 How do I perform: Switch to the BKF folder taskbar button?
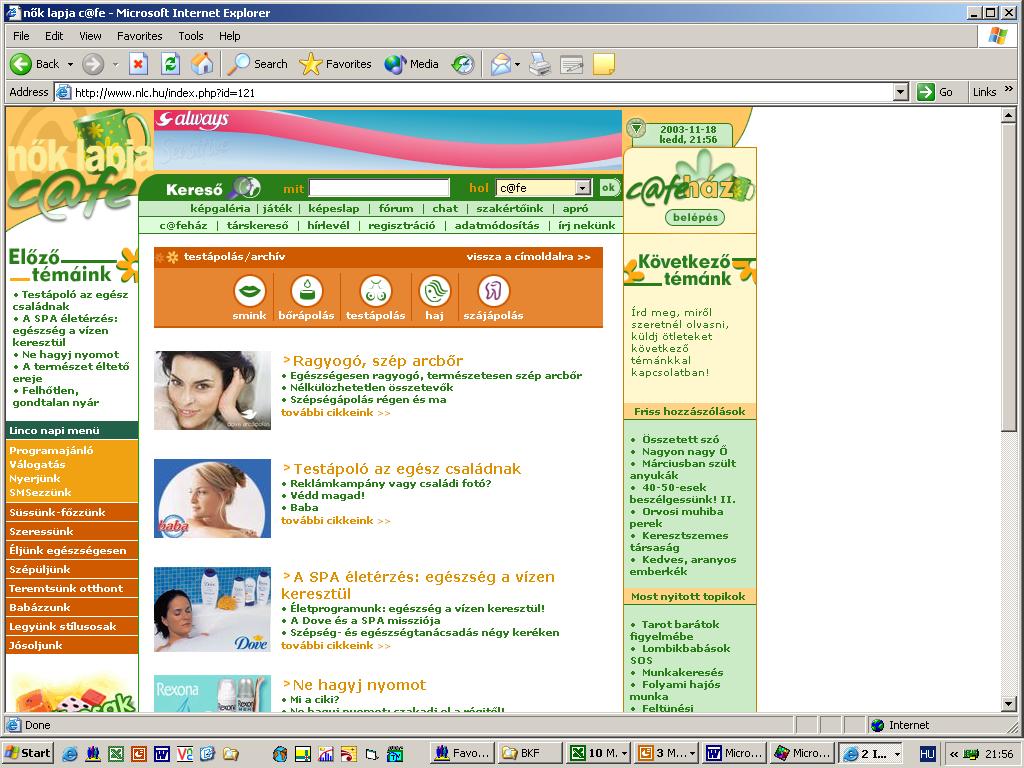(528, 753)
